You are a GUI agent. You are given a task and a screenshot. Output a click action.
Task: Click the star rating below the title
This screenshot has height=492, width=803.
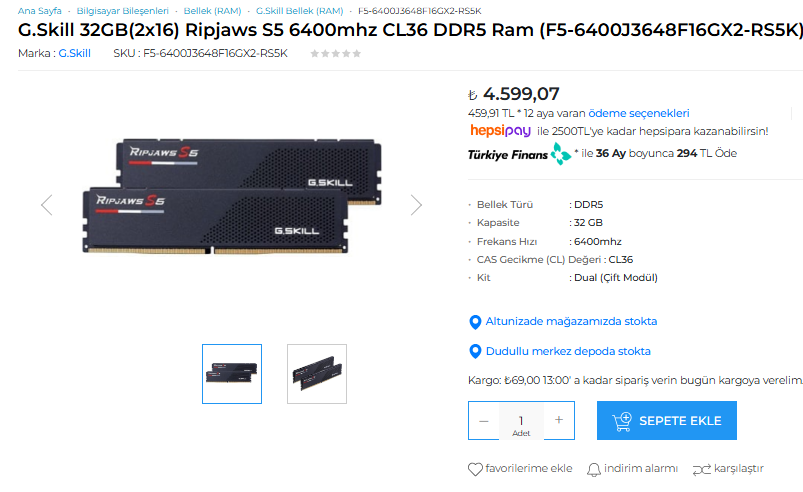(335, 53)
